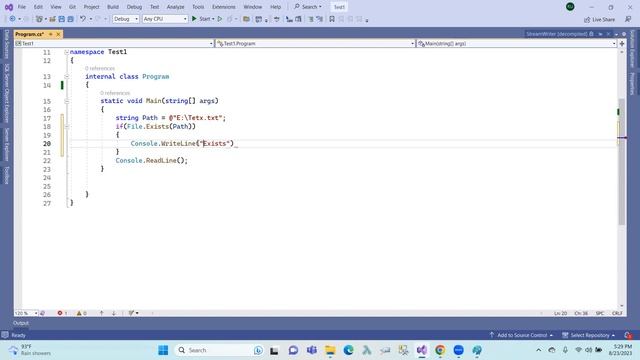
Task: Click Select Repository in status bar
Action: [x=589, y=335]
